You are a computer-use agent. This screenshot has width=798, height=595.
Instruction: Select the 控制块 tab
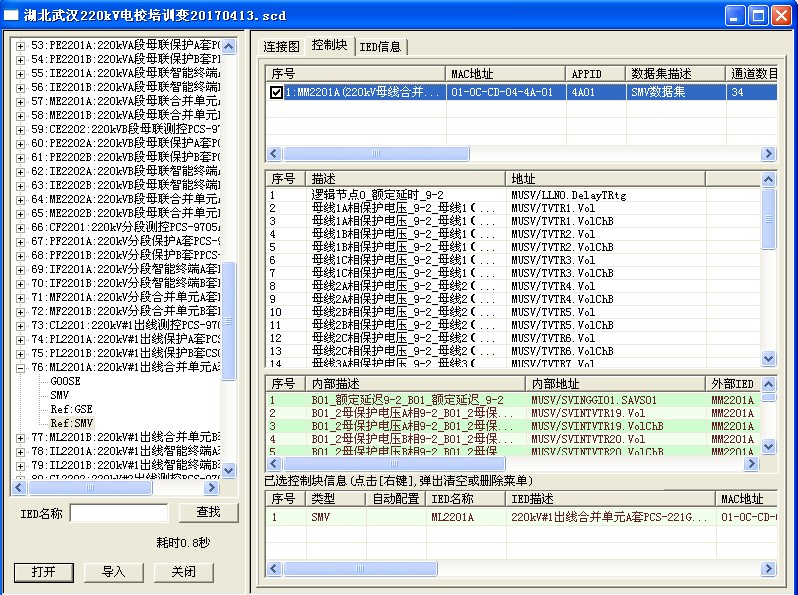329,46
